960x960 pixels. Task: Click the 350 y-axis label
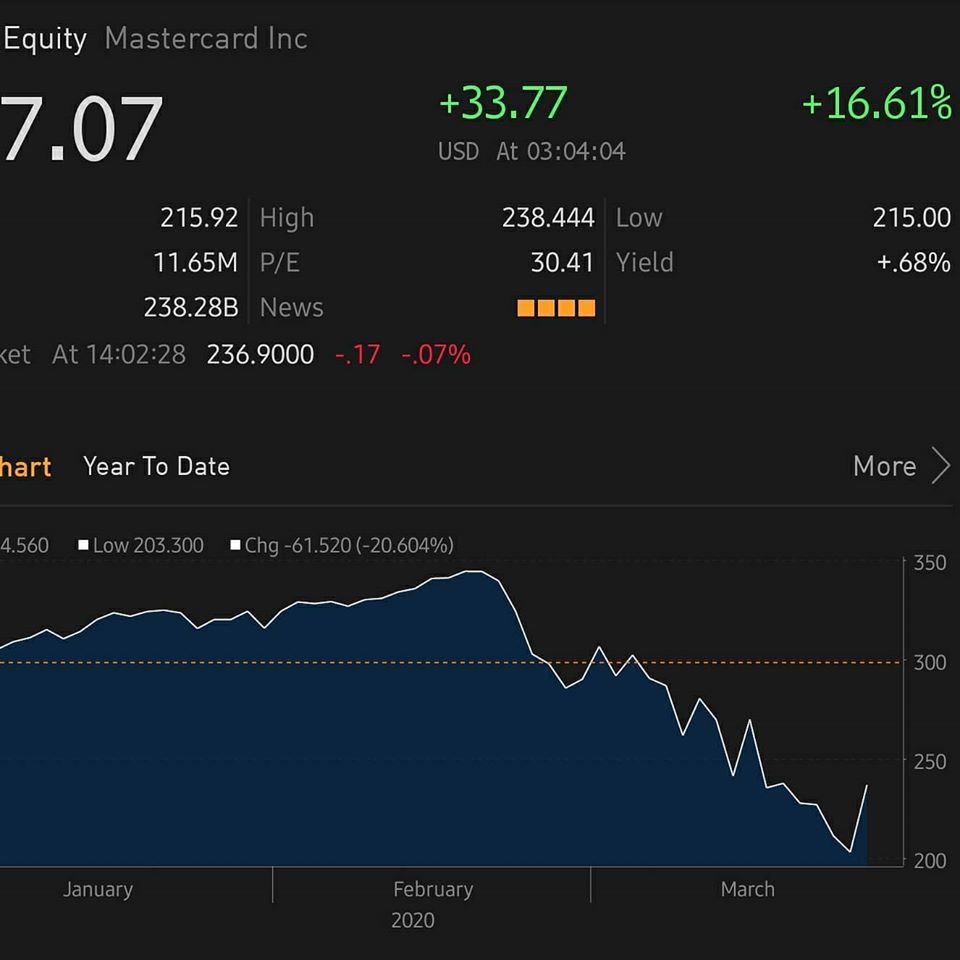coord(929,563)
